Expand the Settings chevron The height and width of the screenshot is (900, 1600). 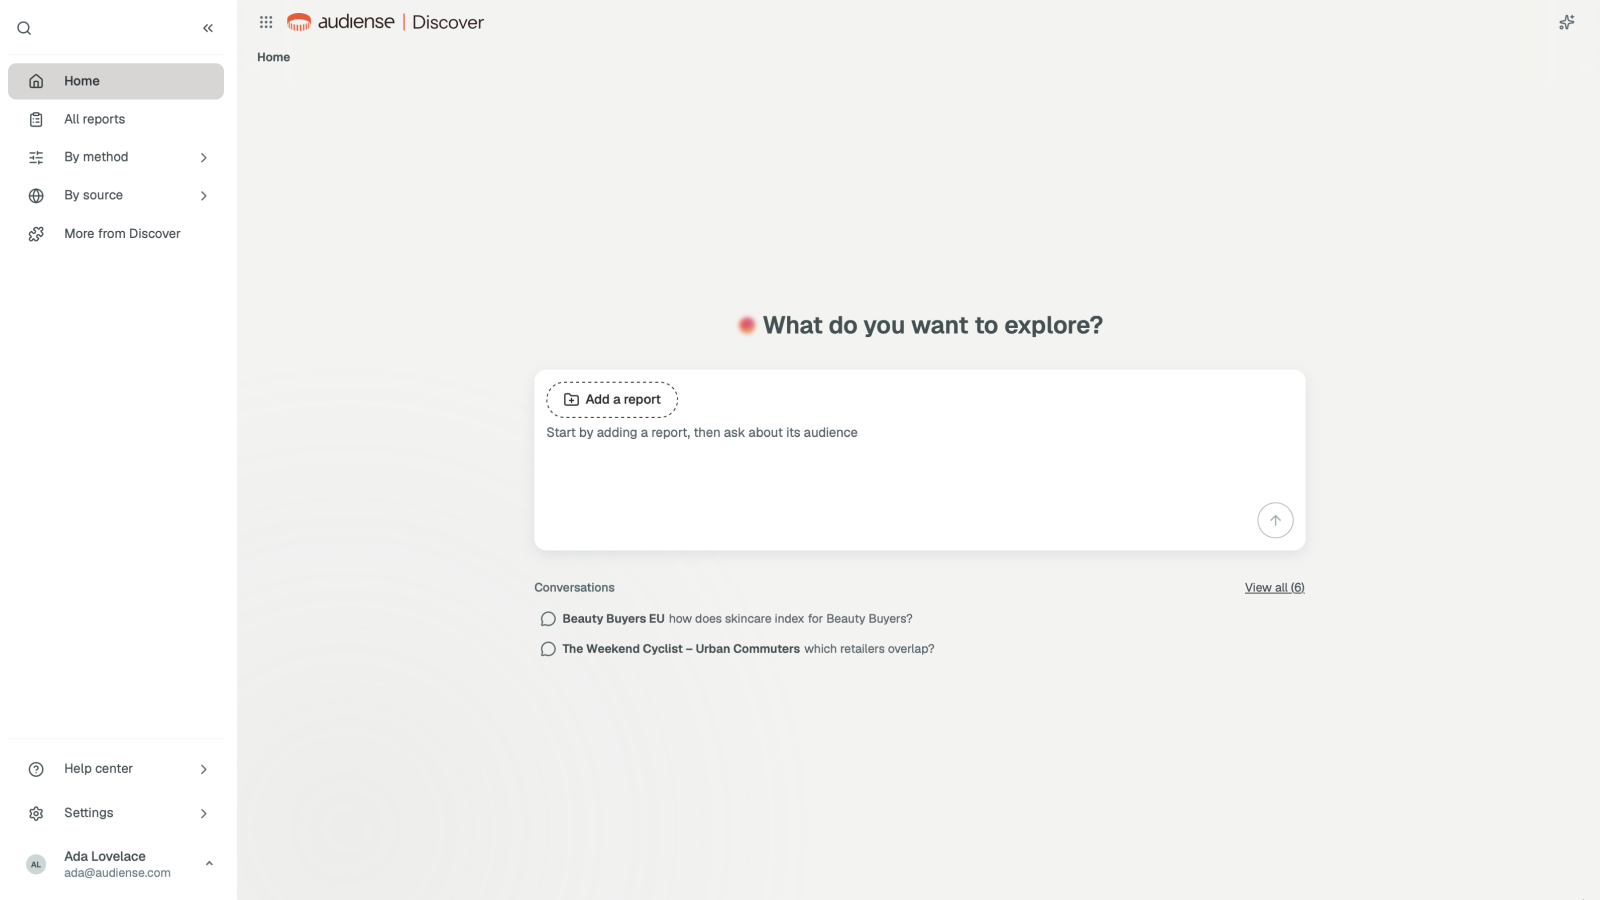204,813
